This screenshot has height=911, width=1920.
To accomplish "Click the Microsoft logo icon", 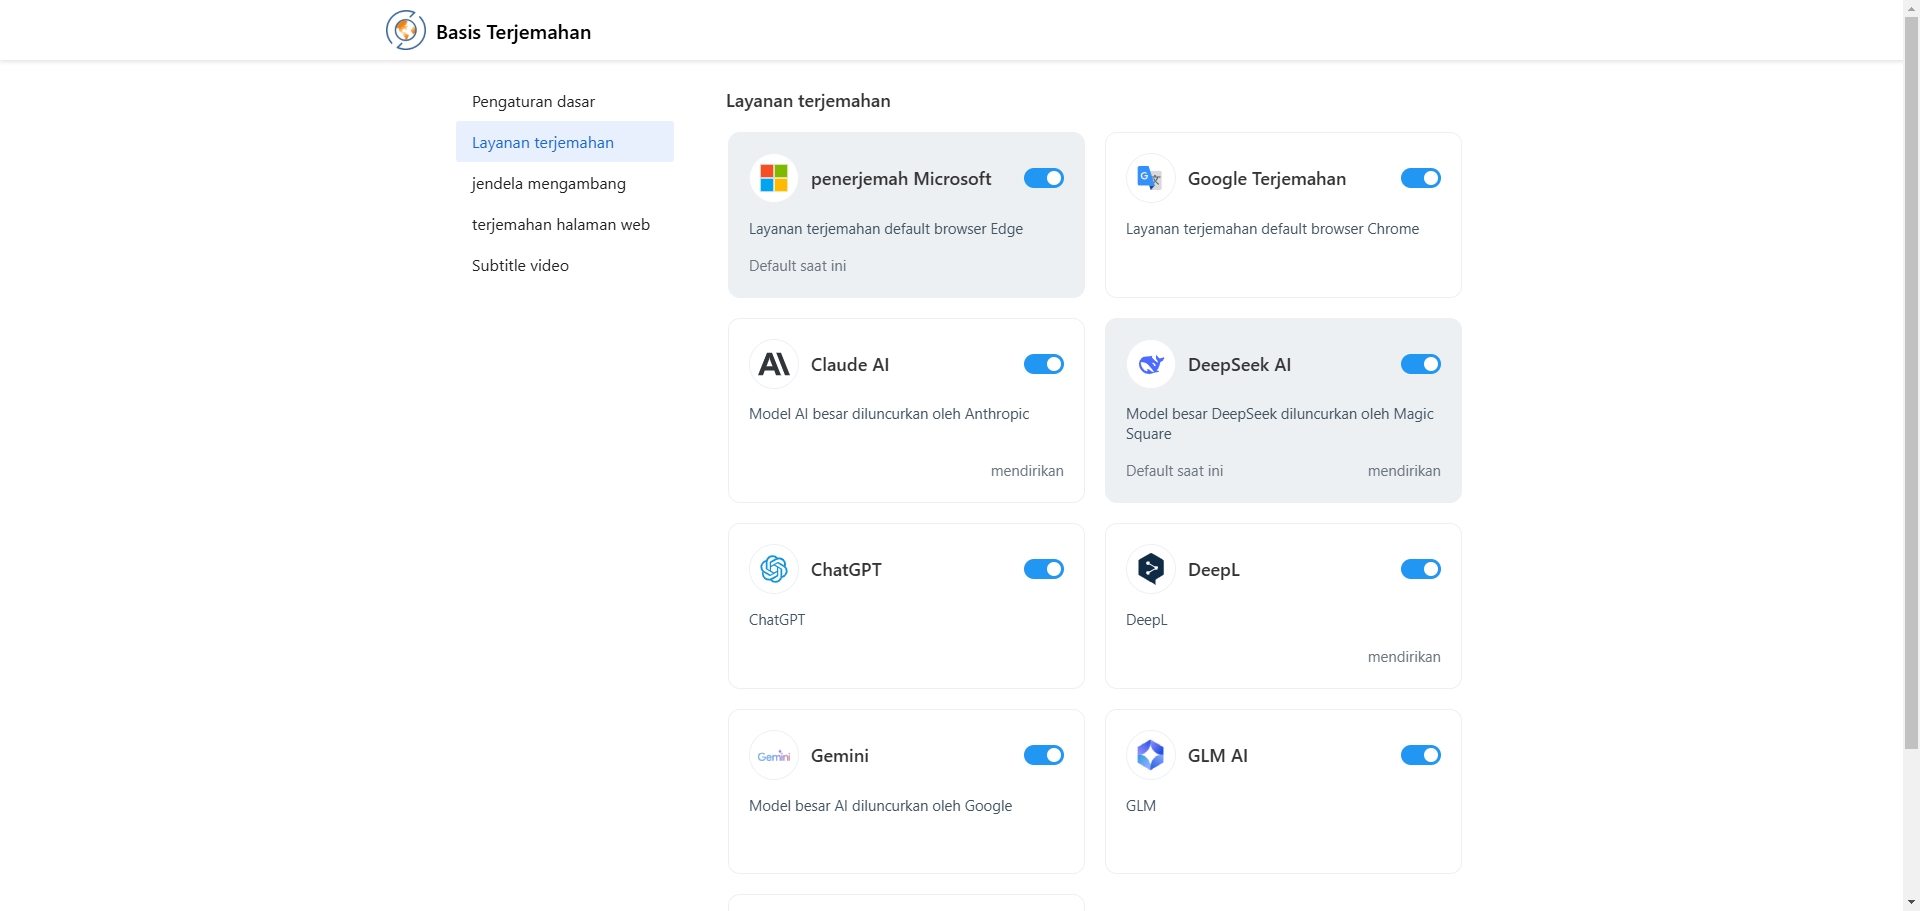I will pyautogui.click(x=774, y=179).
